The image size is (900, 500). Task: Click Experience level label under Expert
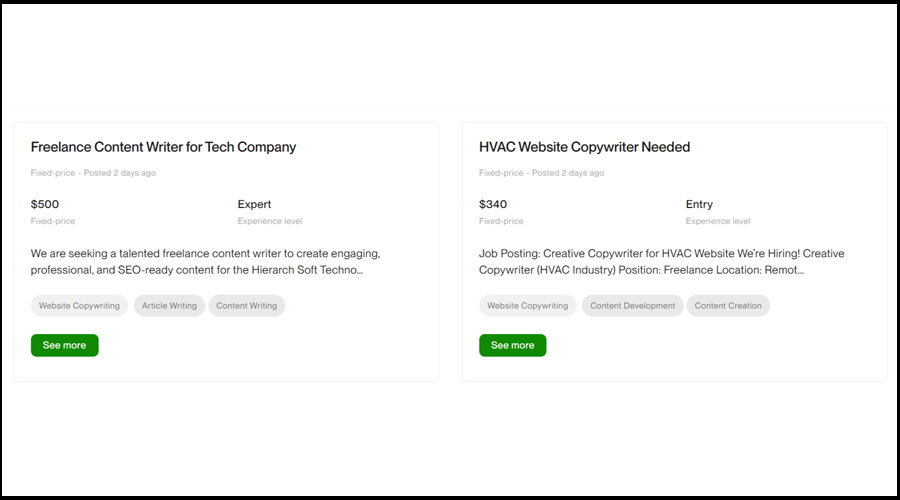(269, 221)
